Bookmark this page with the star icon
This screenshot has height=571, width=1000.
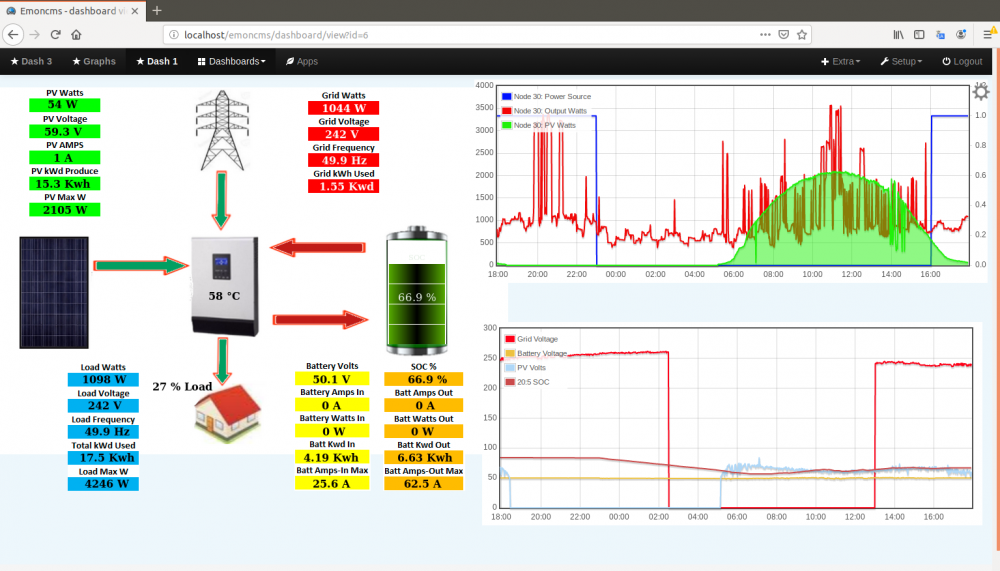pyautogui.click(x=802, y=34)
